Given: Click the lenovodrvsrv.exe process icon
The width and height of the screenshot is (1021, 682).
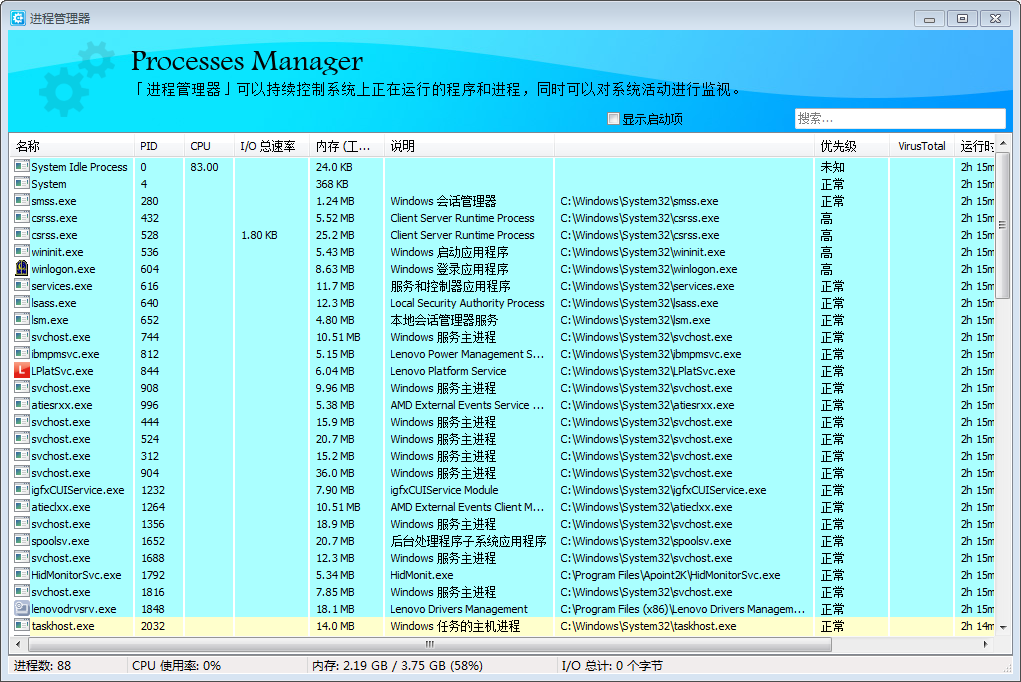Looking at the screenshot, I should click(x=22, y=609).
